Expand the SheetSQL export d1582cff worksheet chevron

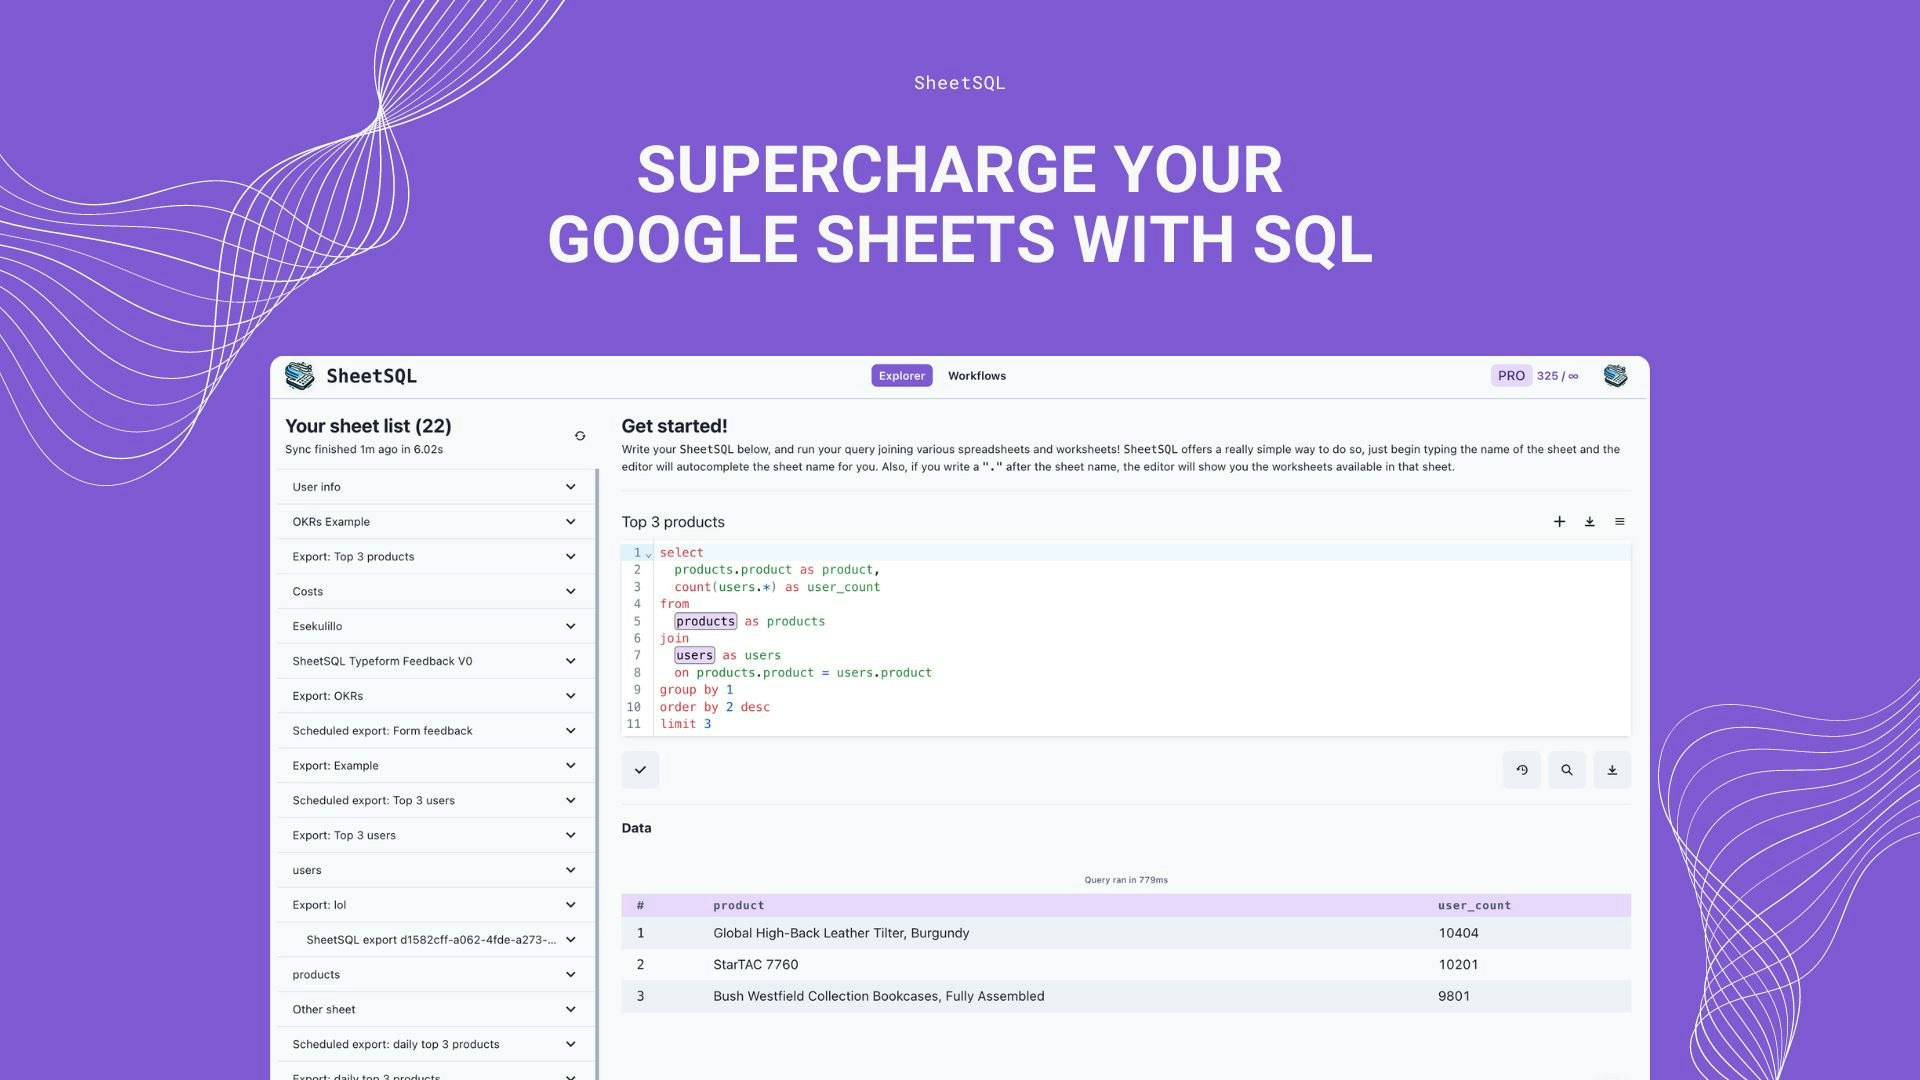pyautogui.click(x=570, y=940)
